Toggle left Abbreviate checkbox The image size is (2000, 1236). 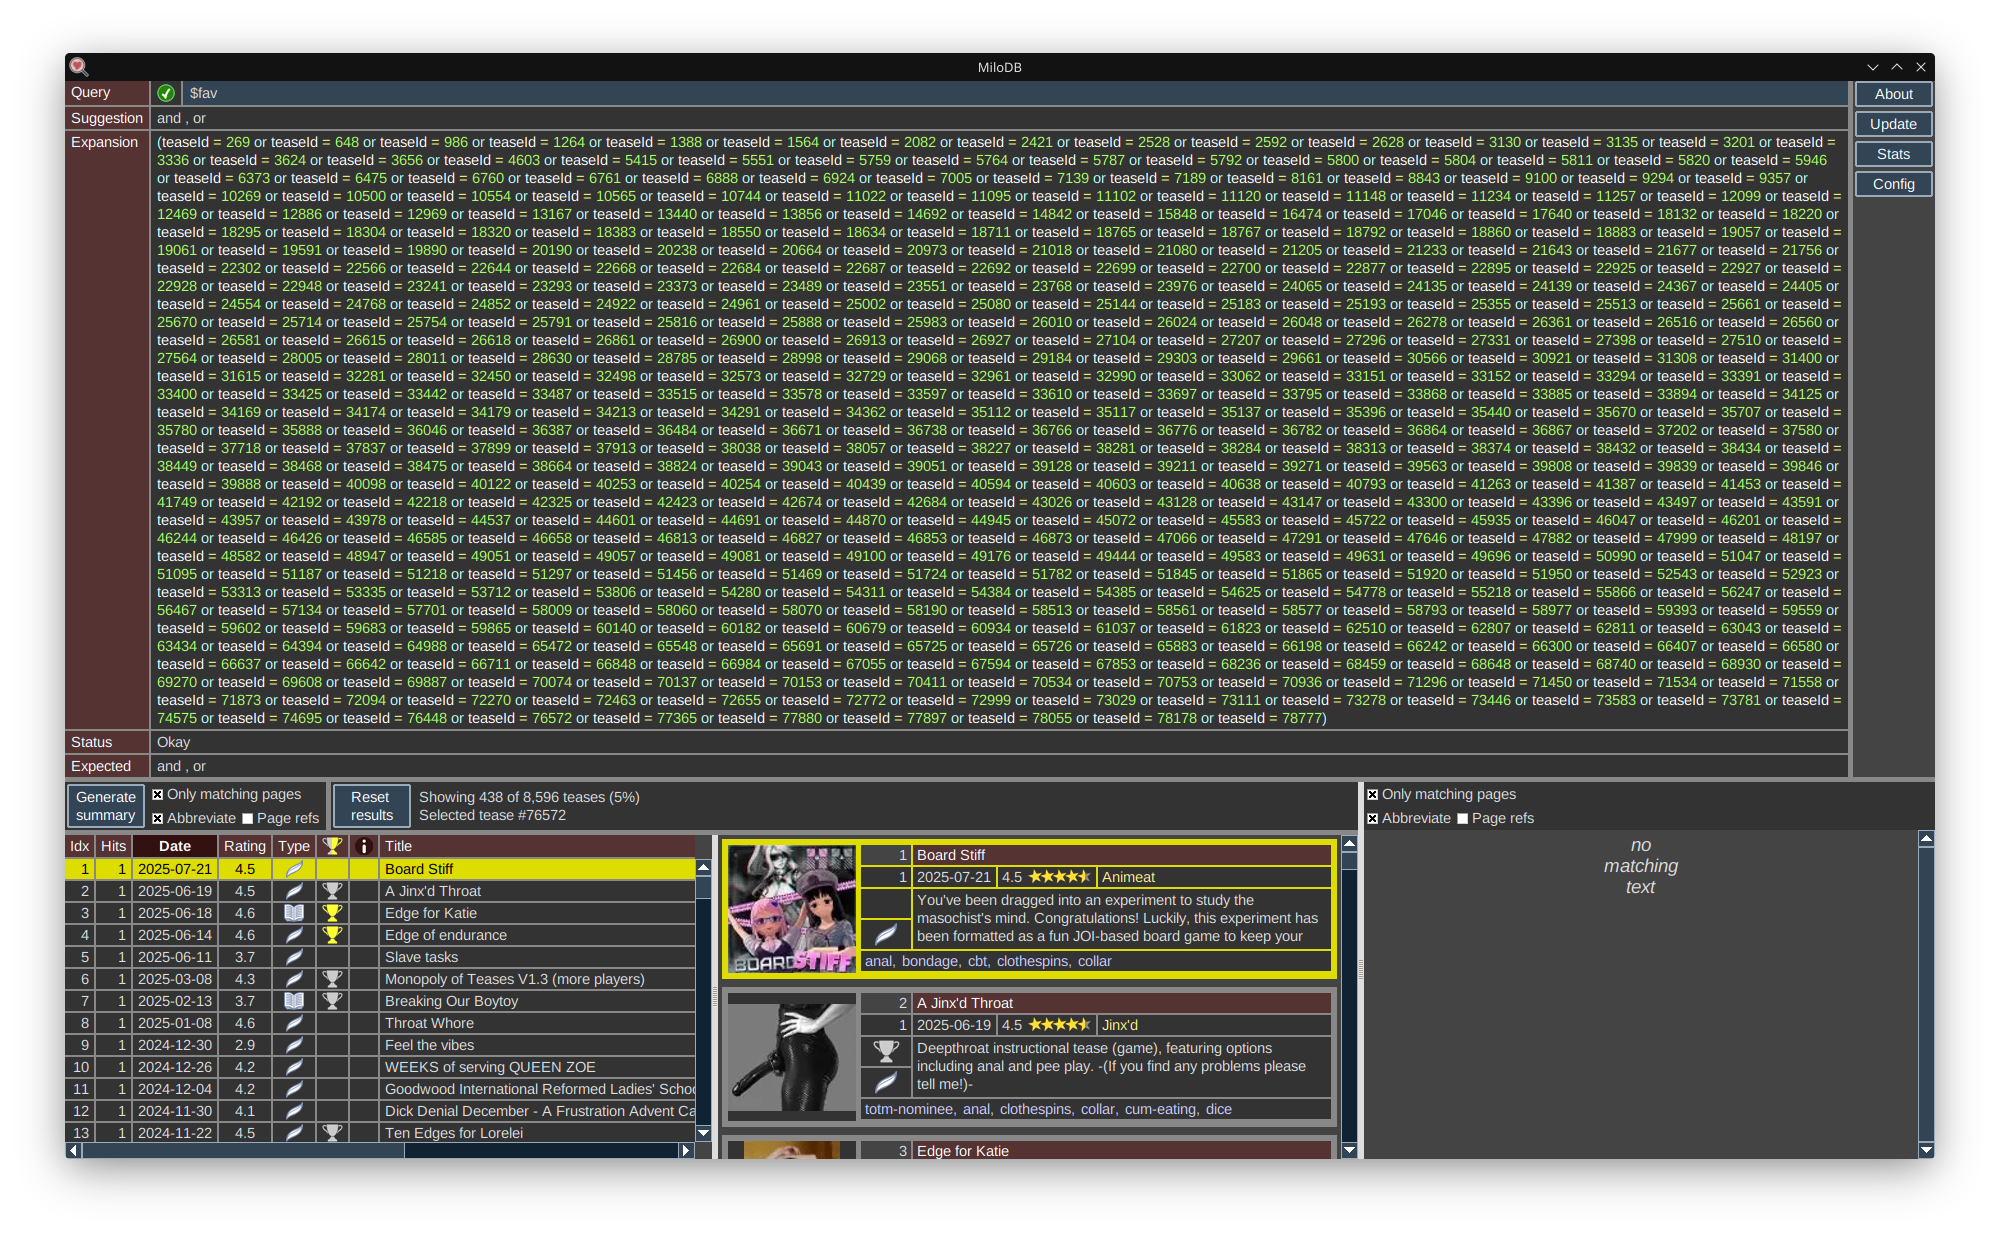(x=157, y=819)
